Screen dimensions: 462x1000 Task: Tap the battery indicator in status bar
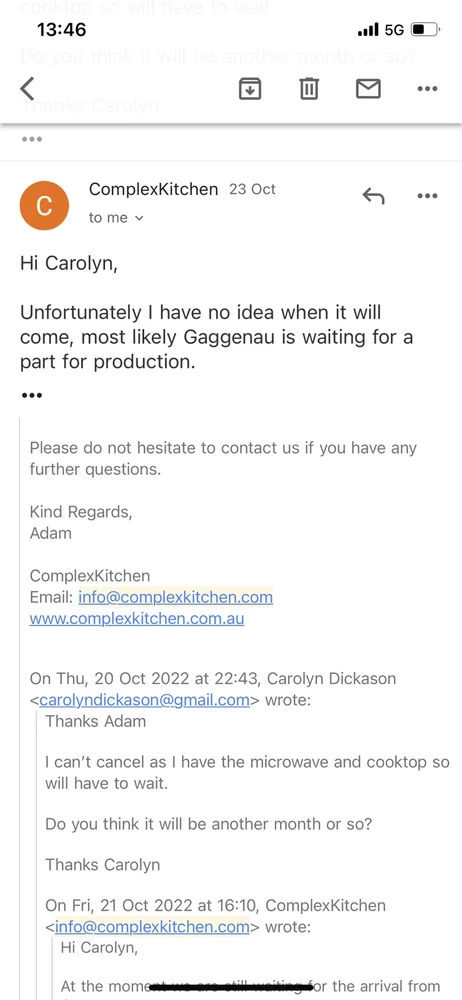425,29
